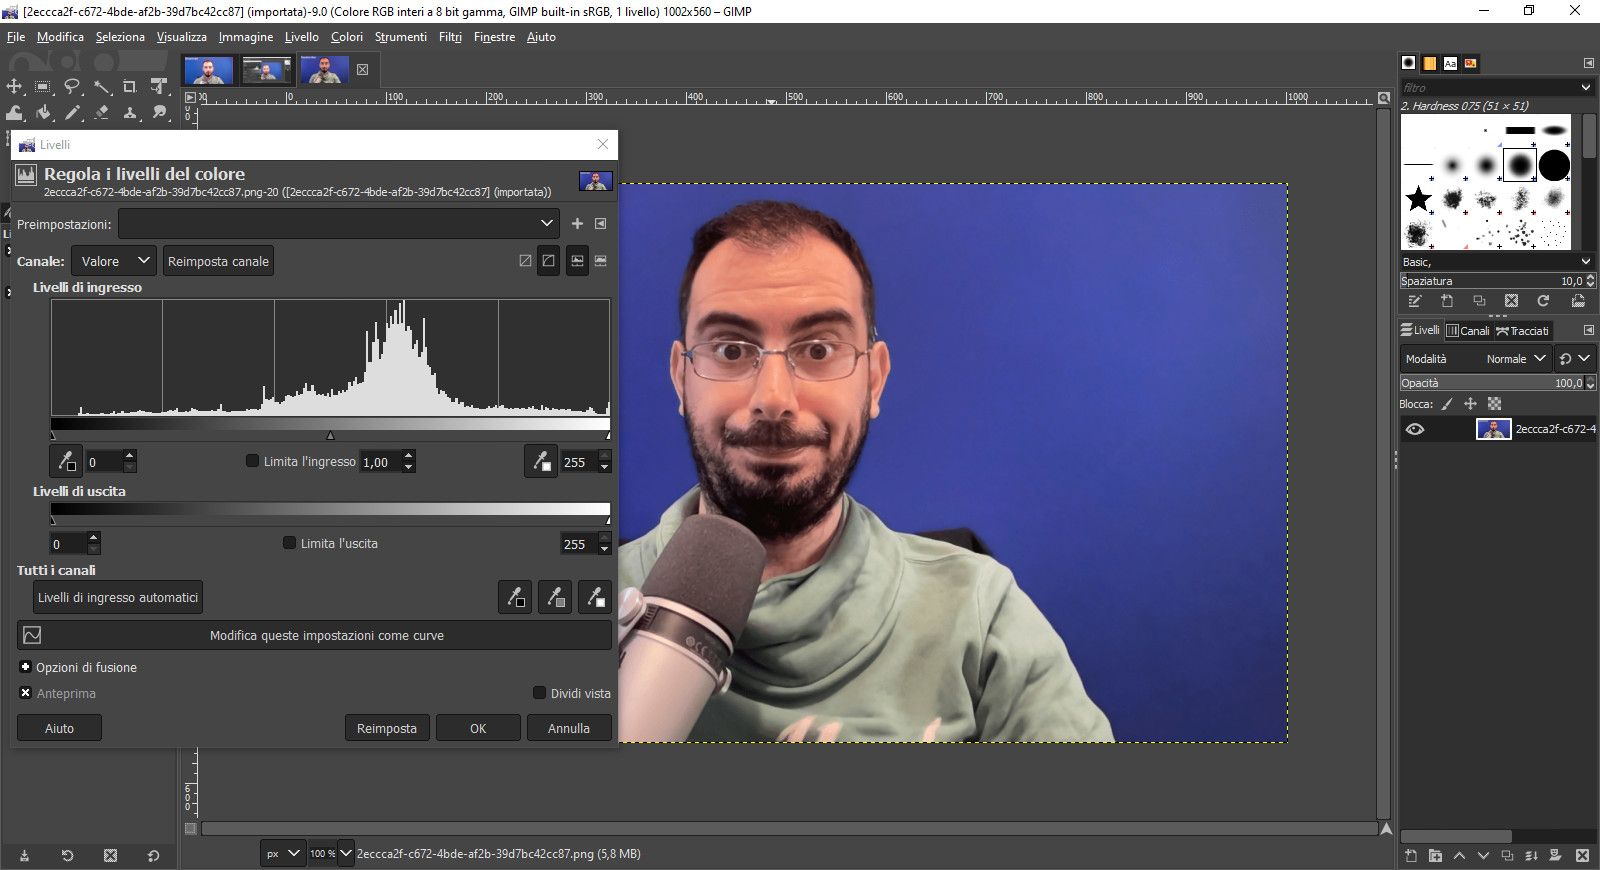Save current settings as preset plus icon
The image size is (1600, 870).
pos(577,224)
